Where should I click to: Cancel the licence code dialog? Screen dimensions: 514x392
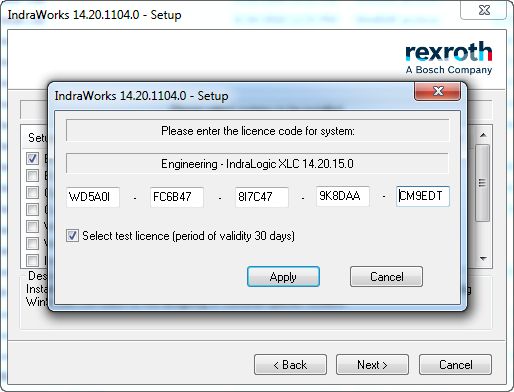point(386,277)
